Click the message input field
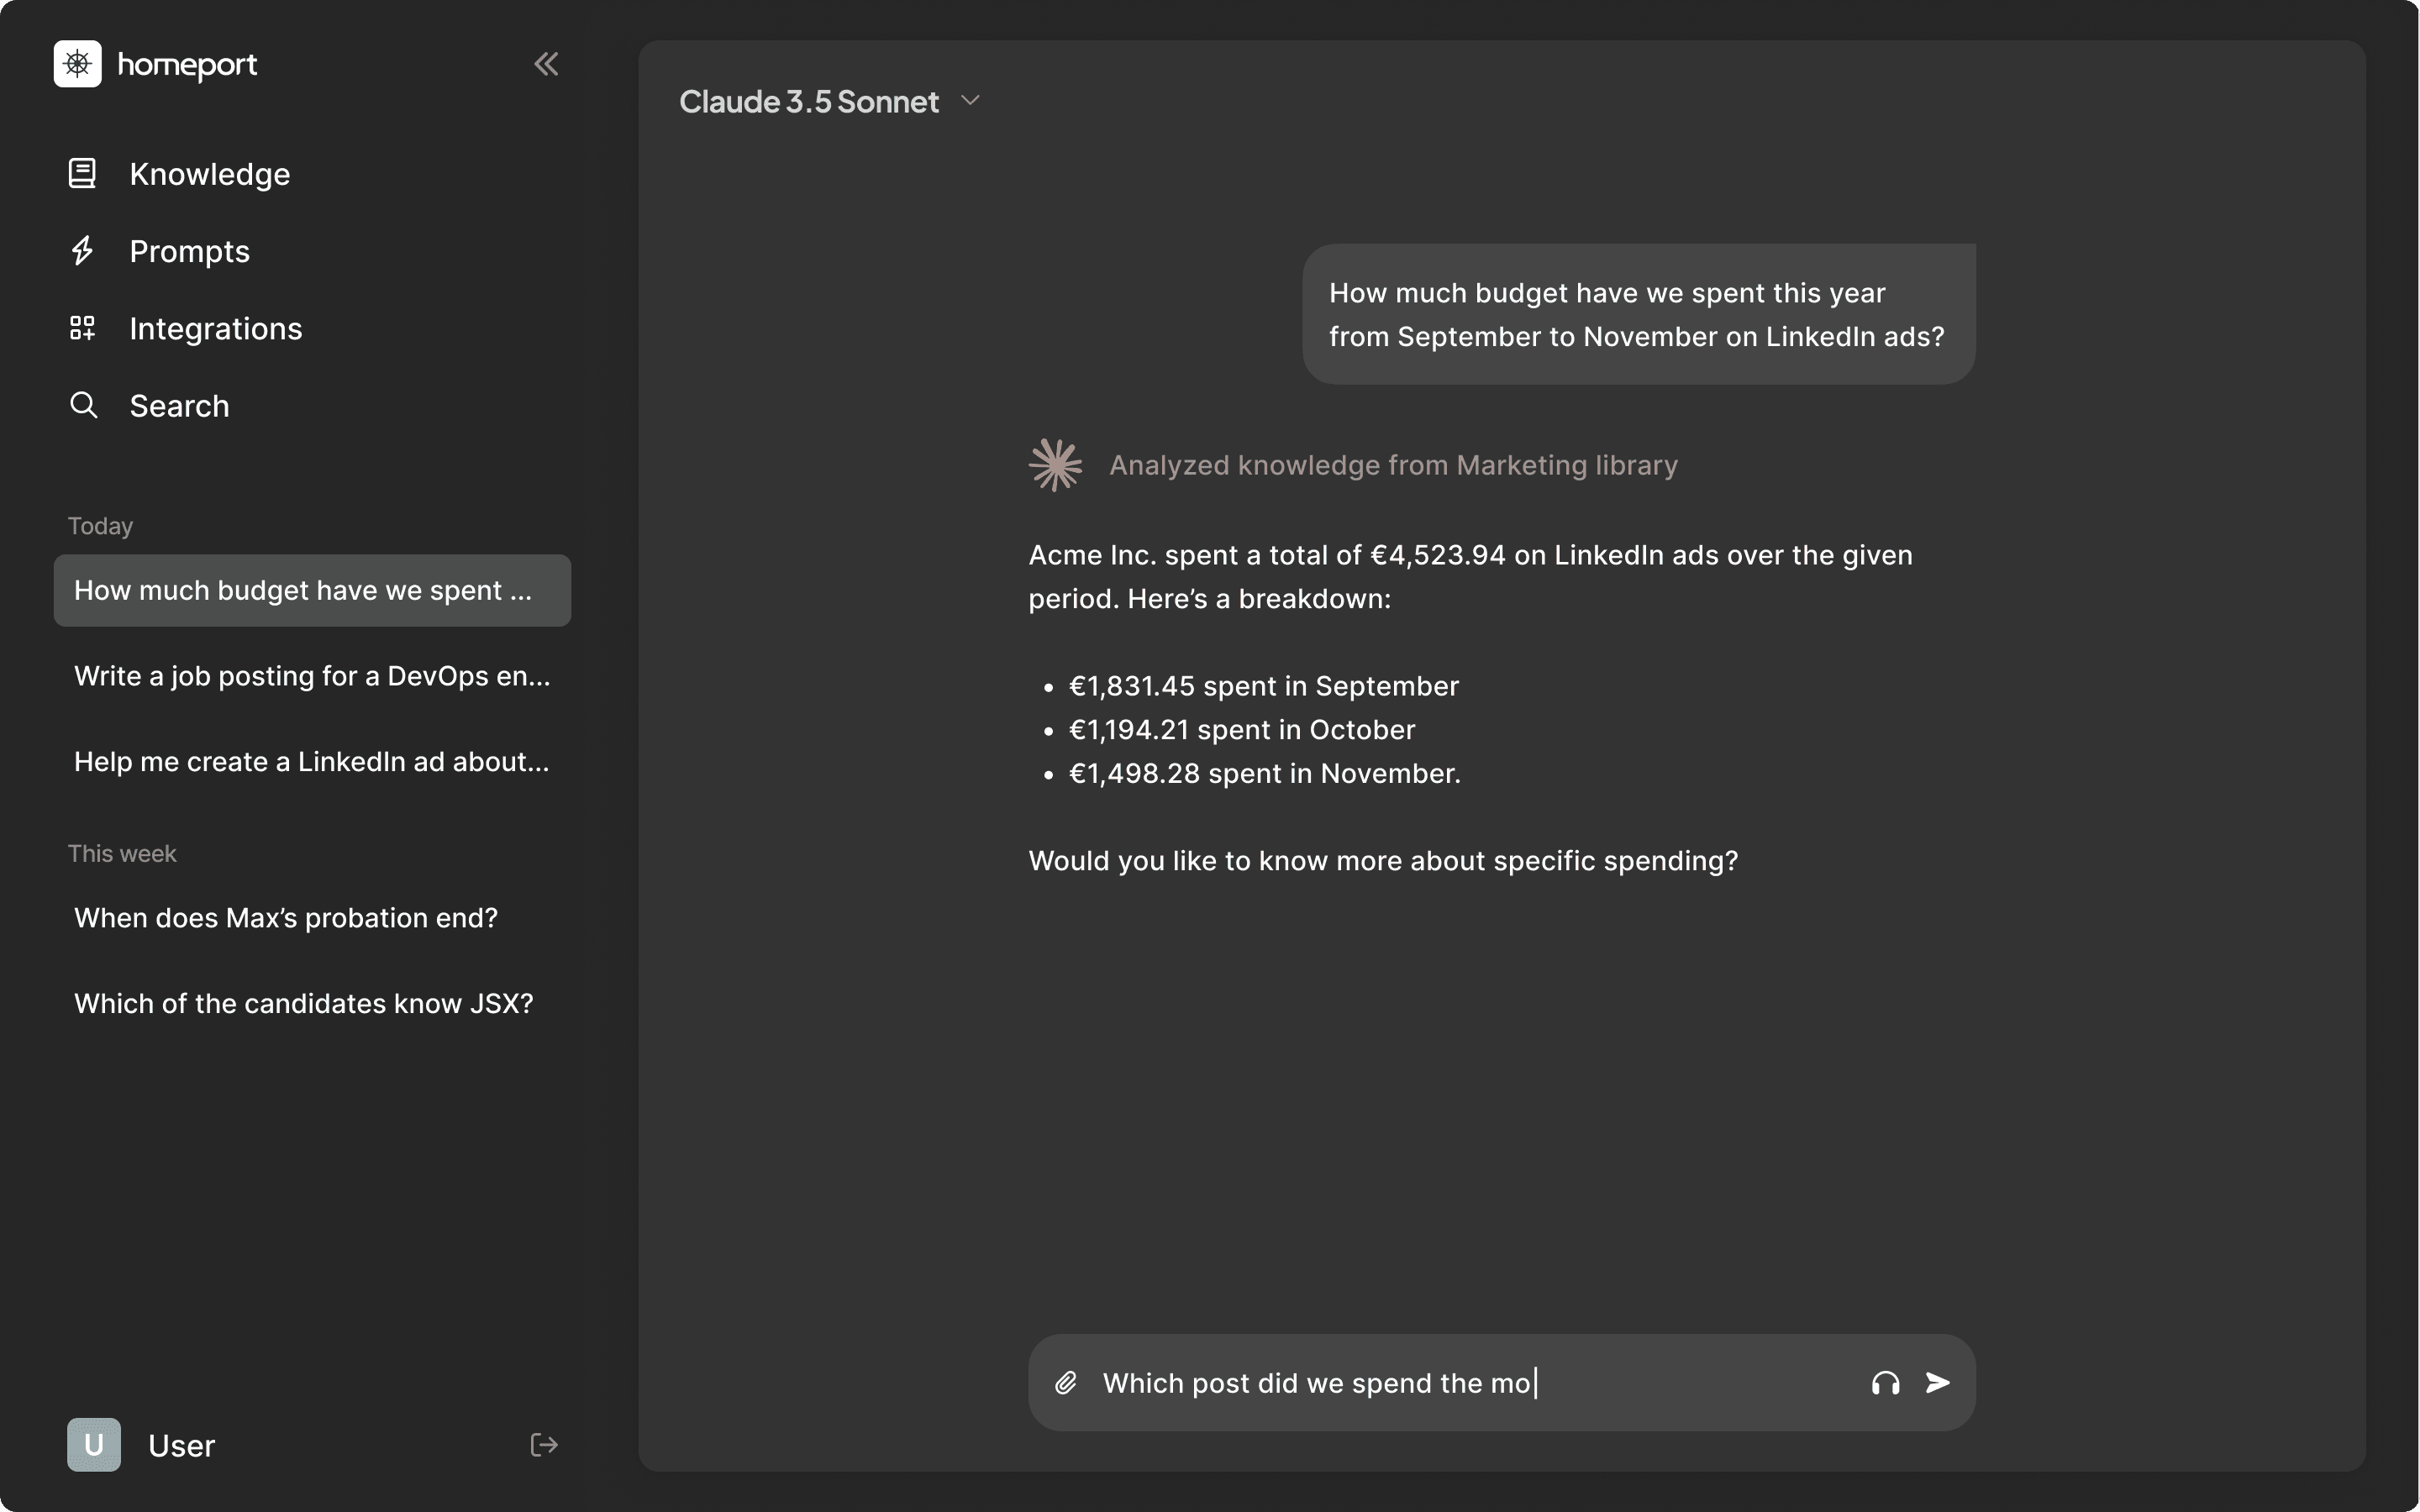 [1476, 1383]
